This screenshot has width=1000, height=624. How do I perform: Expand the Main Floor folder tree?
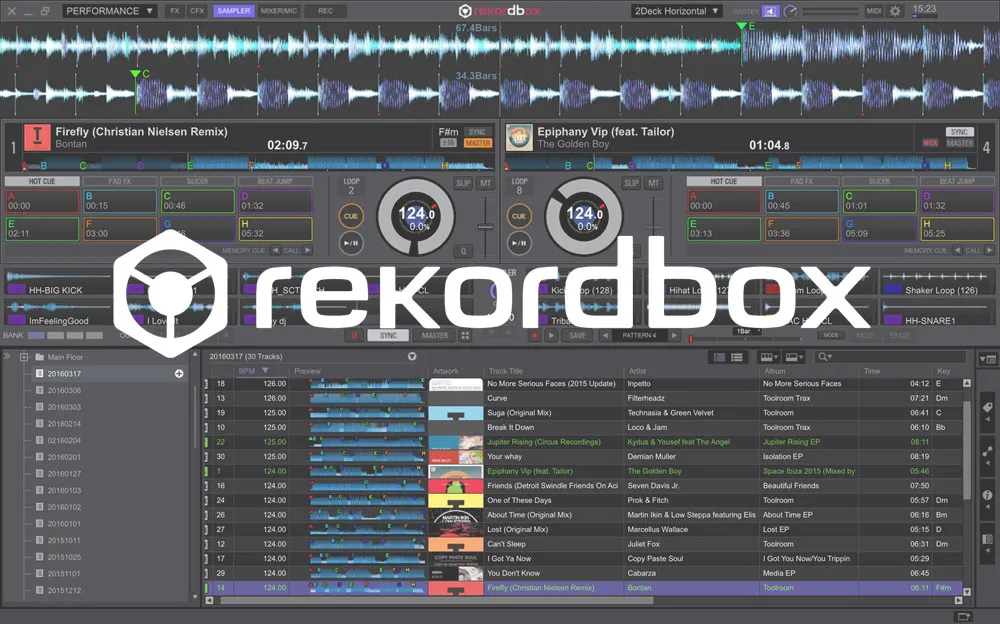[x=24, y=357]
